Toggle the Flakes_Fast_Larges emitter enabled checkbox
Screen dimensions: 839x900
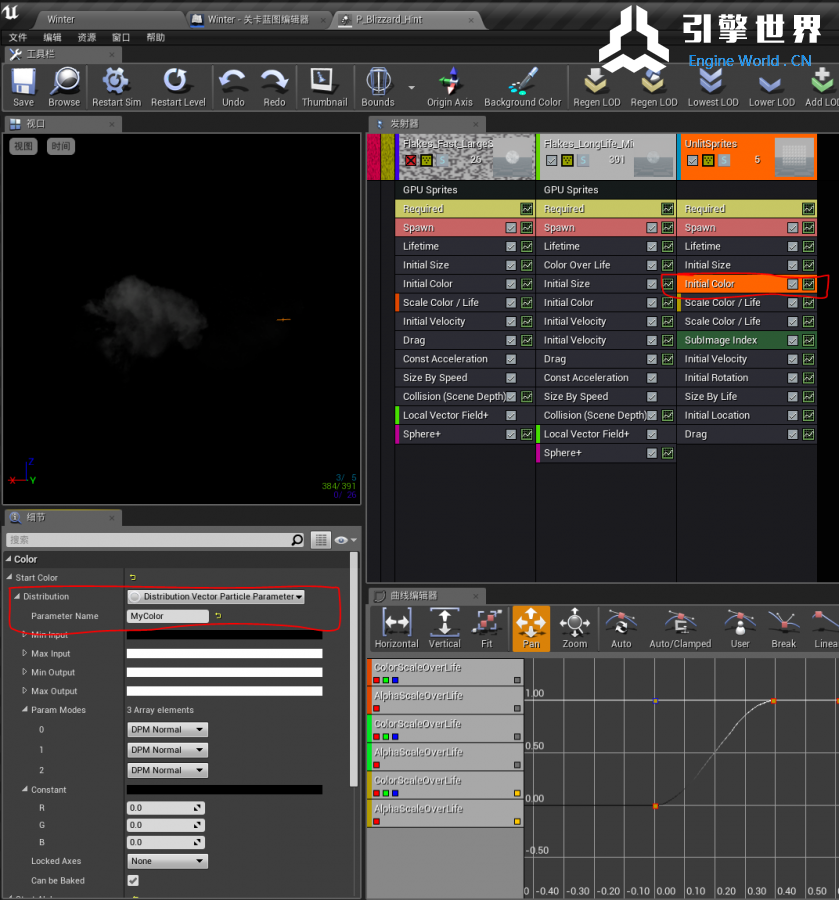[x=410, y=160]
